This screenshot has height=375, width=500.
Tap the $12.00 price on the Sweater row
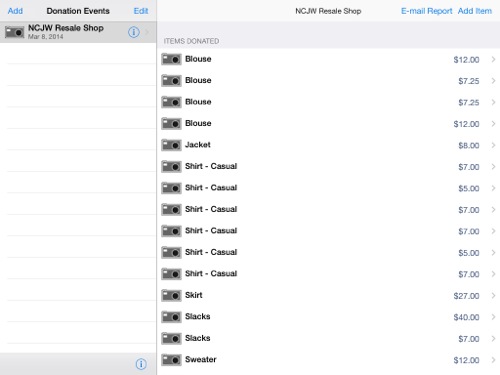pos(466,360)
